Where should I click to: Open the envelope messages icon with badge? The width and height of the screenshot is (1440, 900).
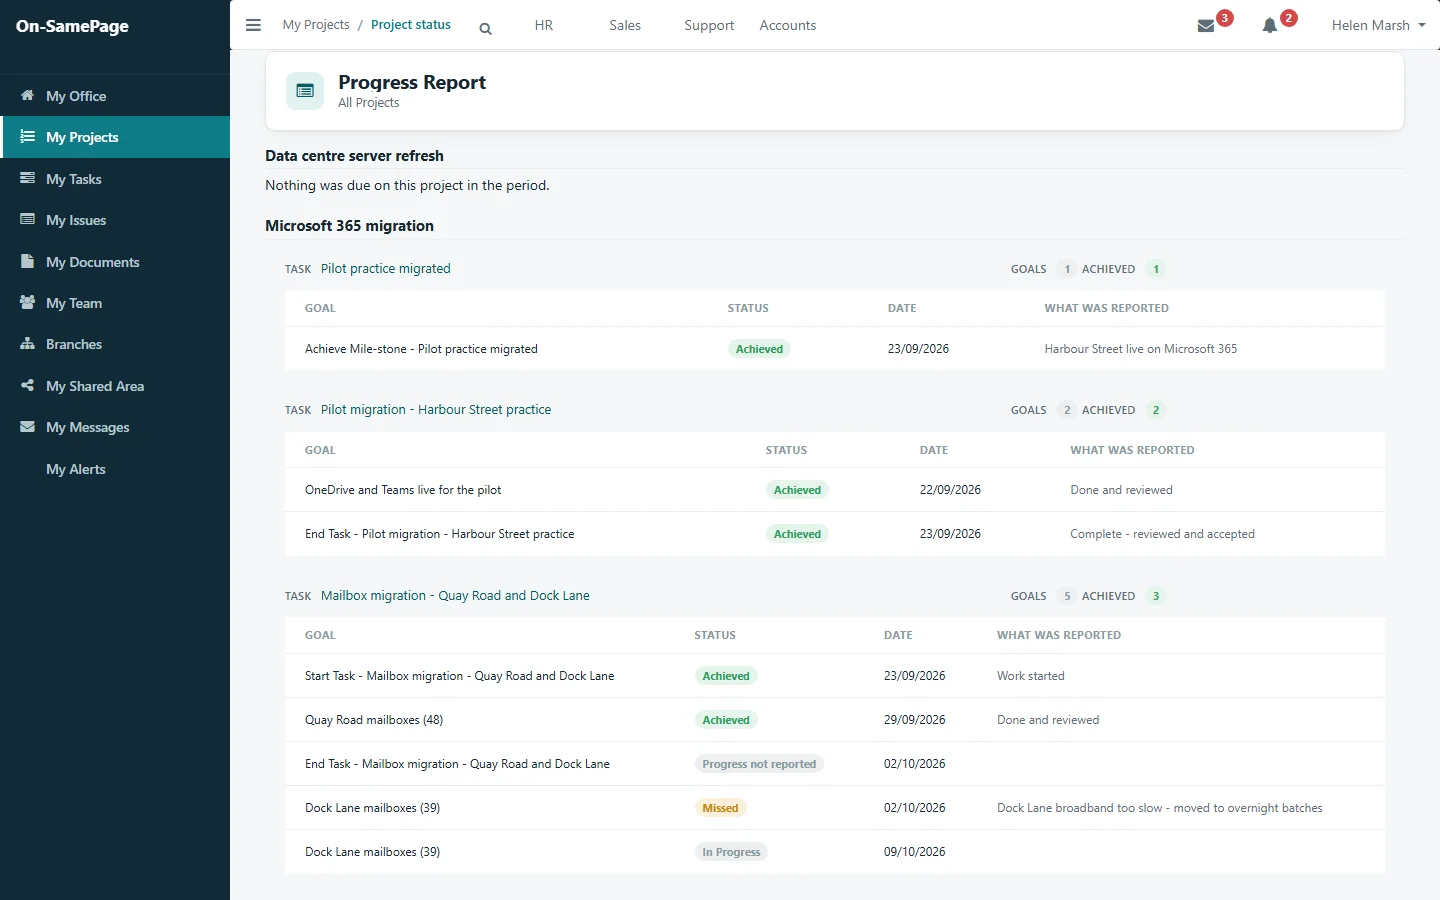click(x=1206, y=26)
